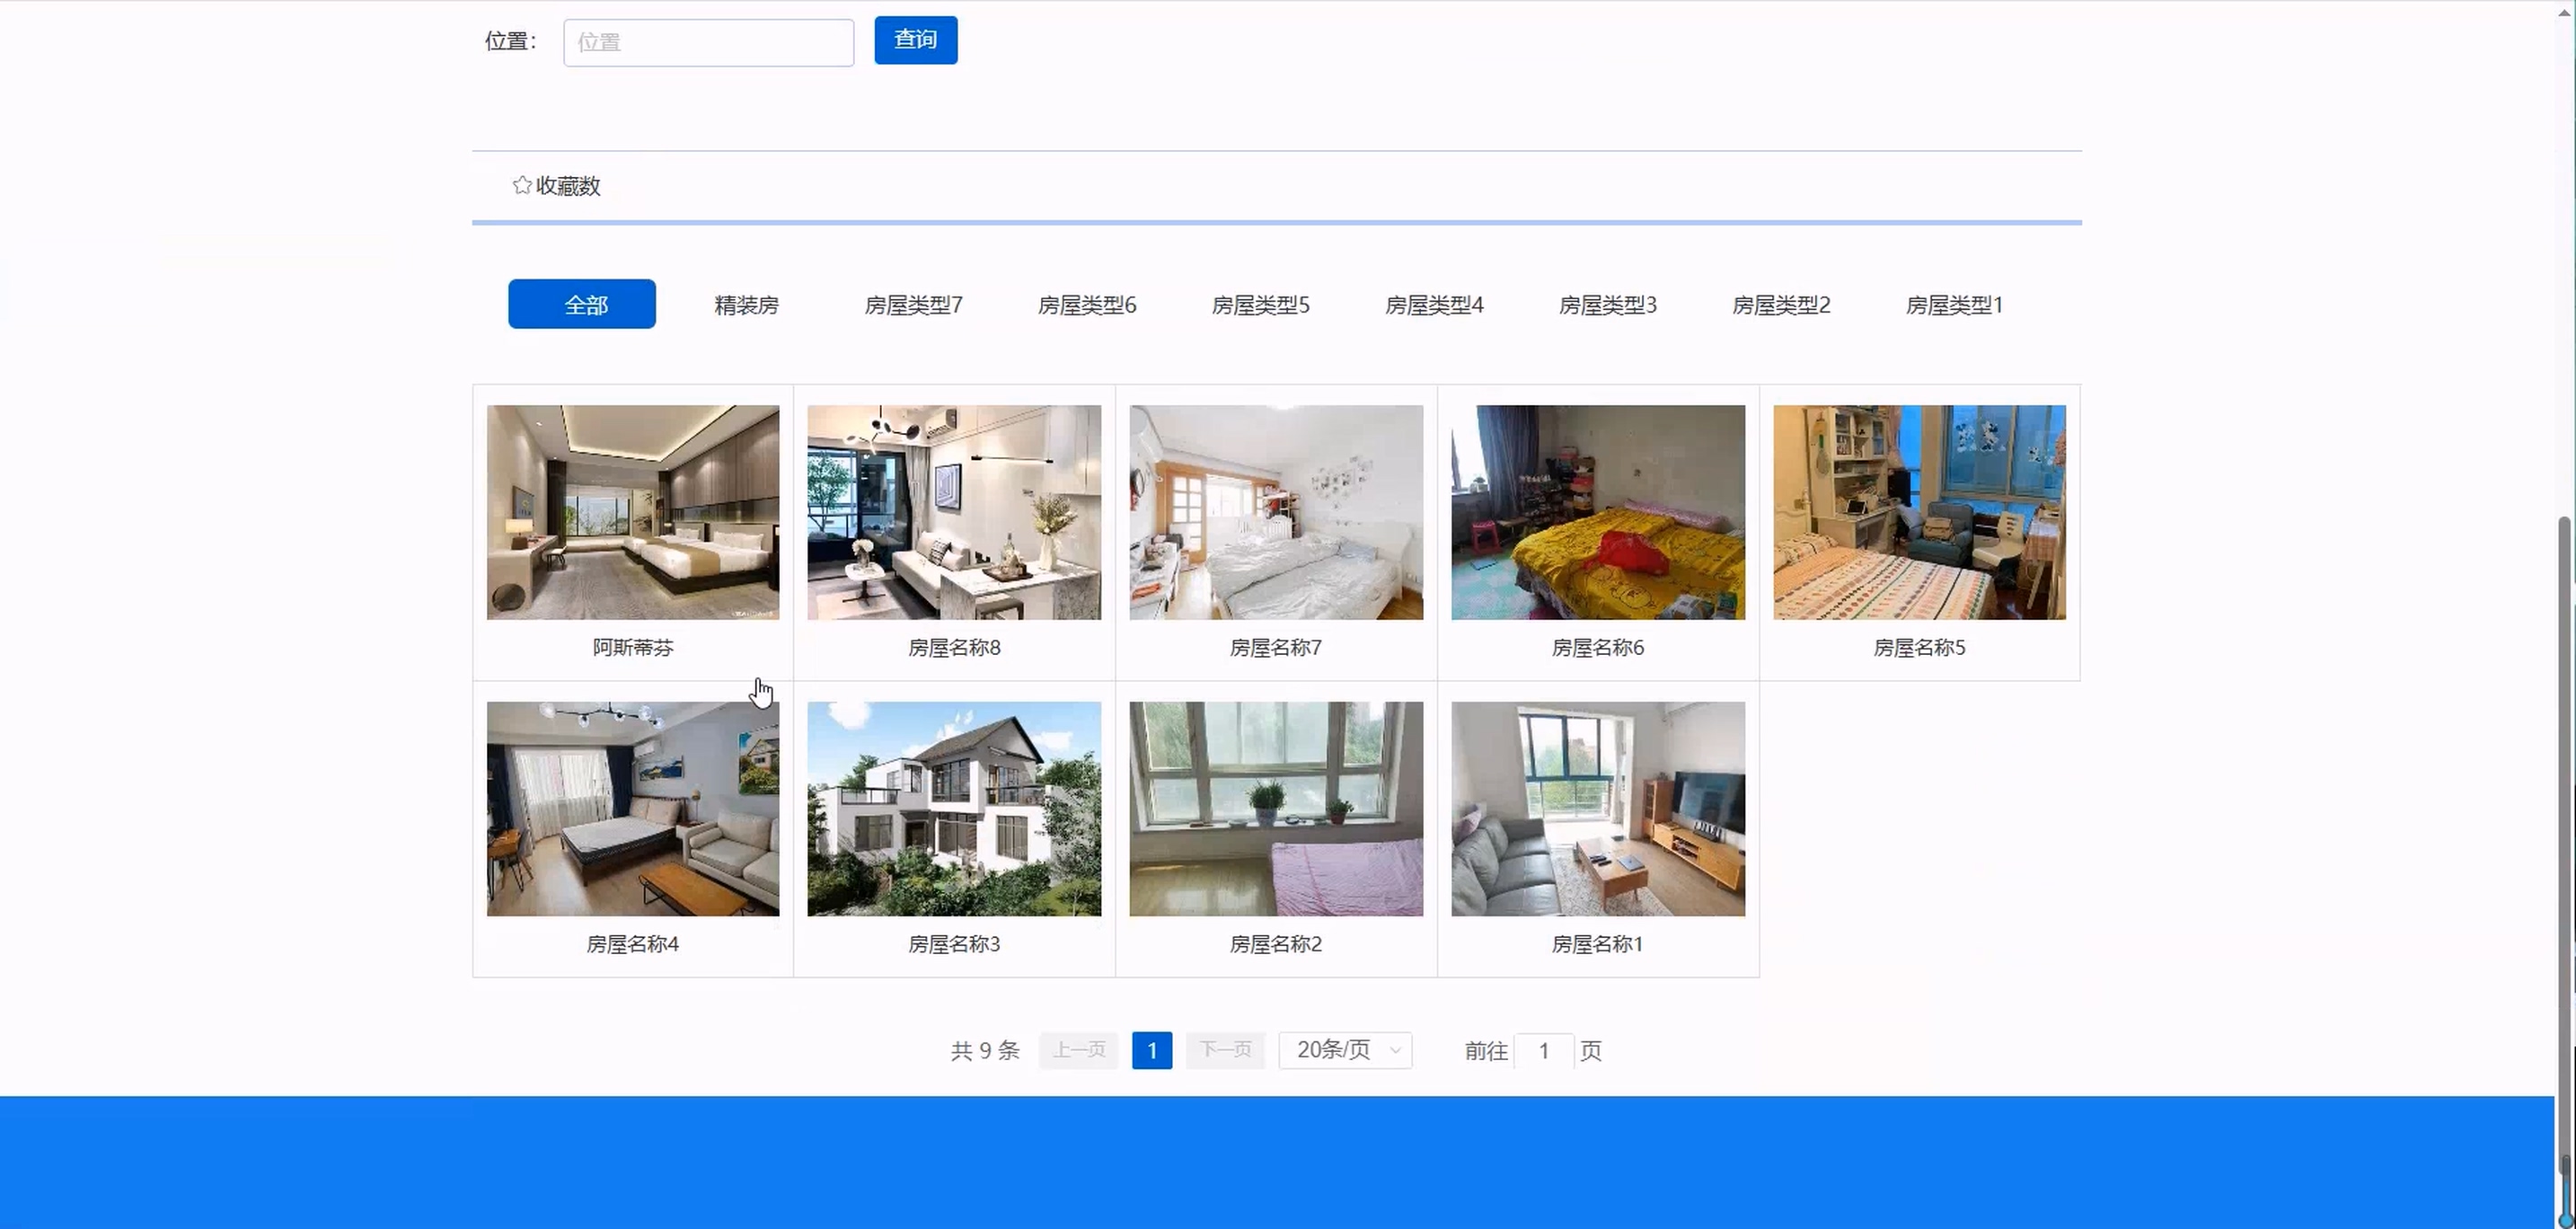Click the 房屋名称1 living room image

tap(1598, 808)
